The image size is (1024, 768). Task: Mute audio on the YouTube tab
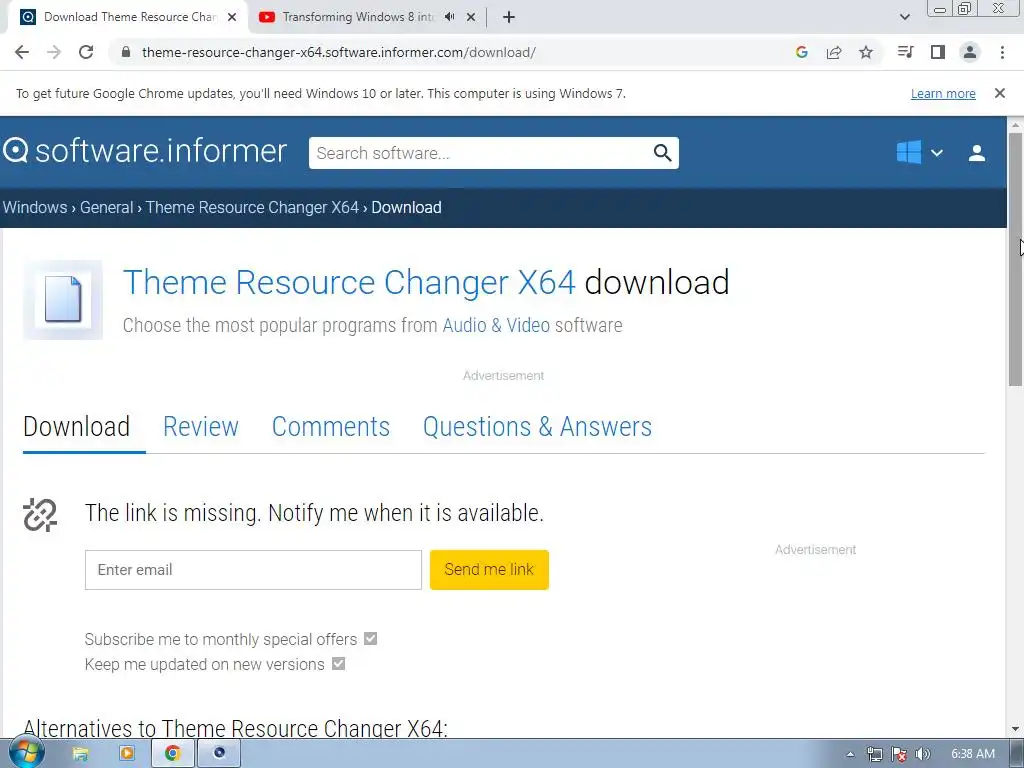[449, 17]
